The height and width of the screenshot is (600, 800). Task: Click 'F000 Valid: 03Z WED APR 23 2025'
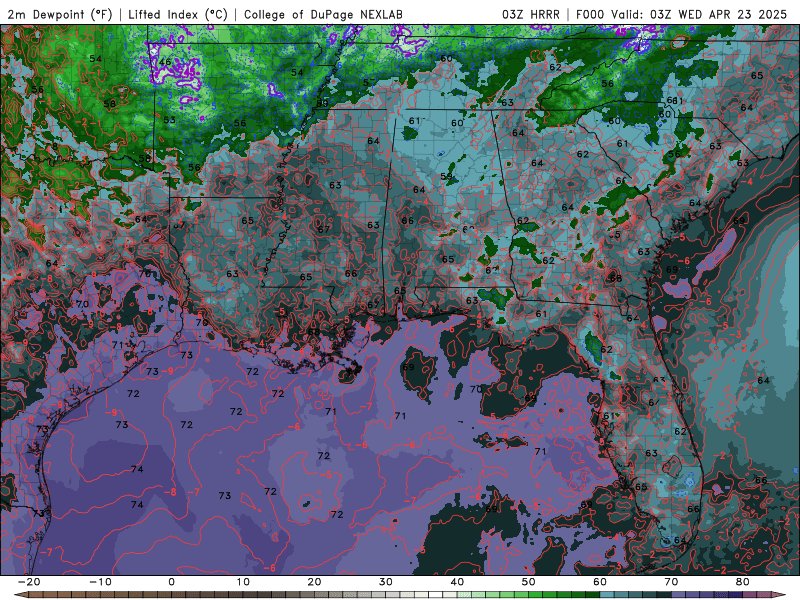pyautogui.click(x=682, y=15)
